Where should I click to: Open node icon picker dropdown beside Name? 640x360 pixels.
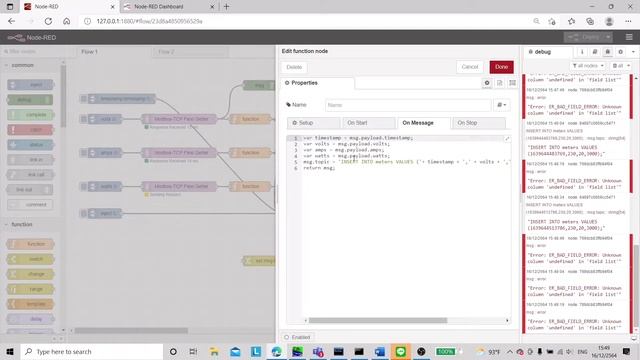502,105
